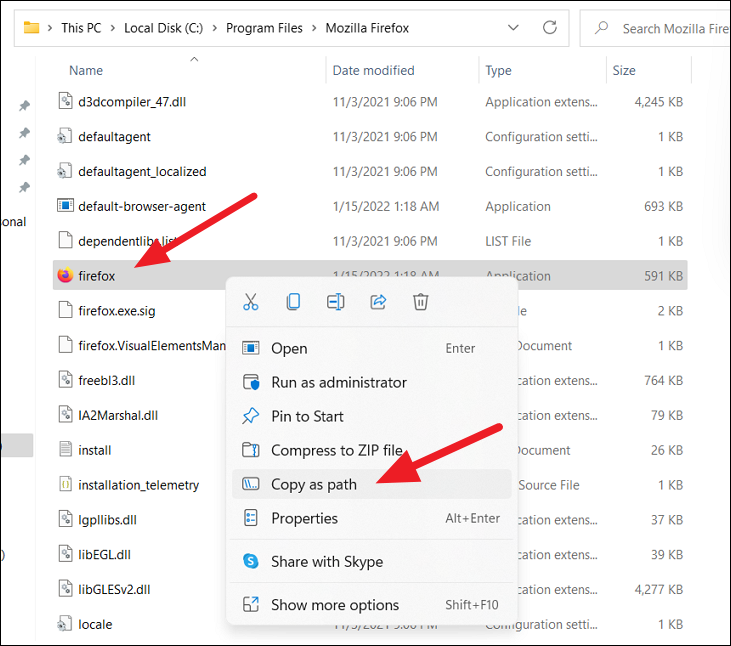Click the freebl3.dll file icon
Viewport: 731px width, 646px height.
65,380
